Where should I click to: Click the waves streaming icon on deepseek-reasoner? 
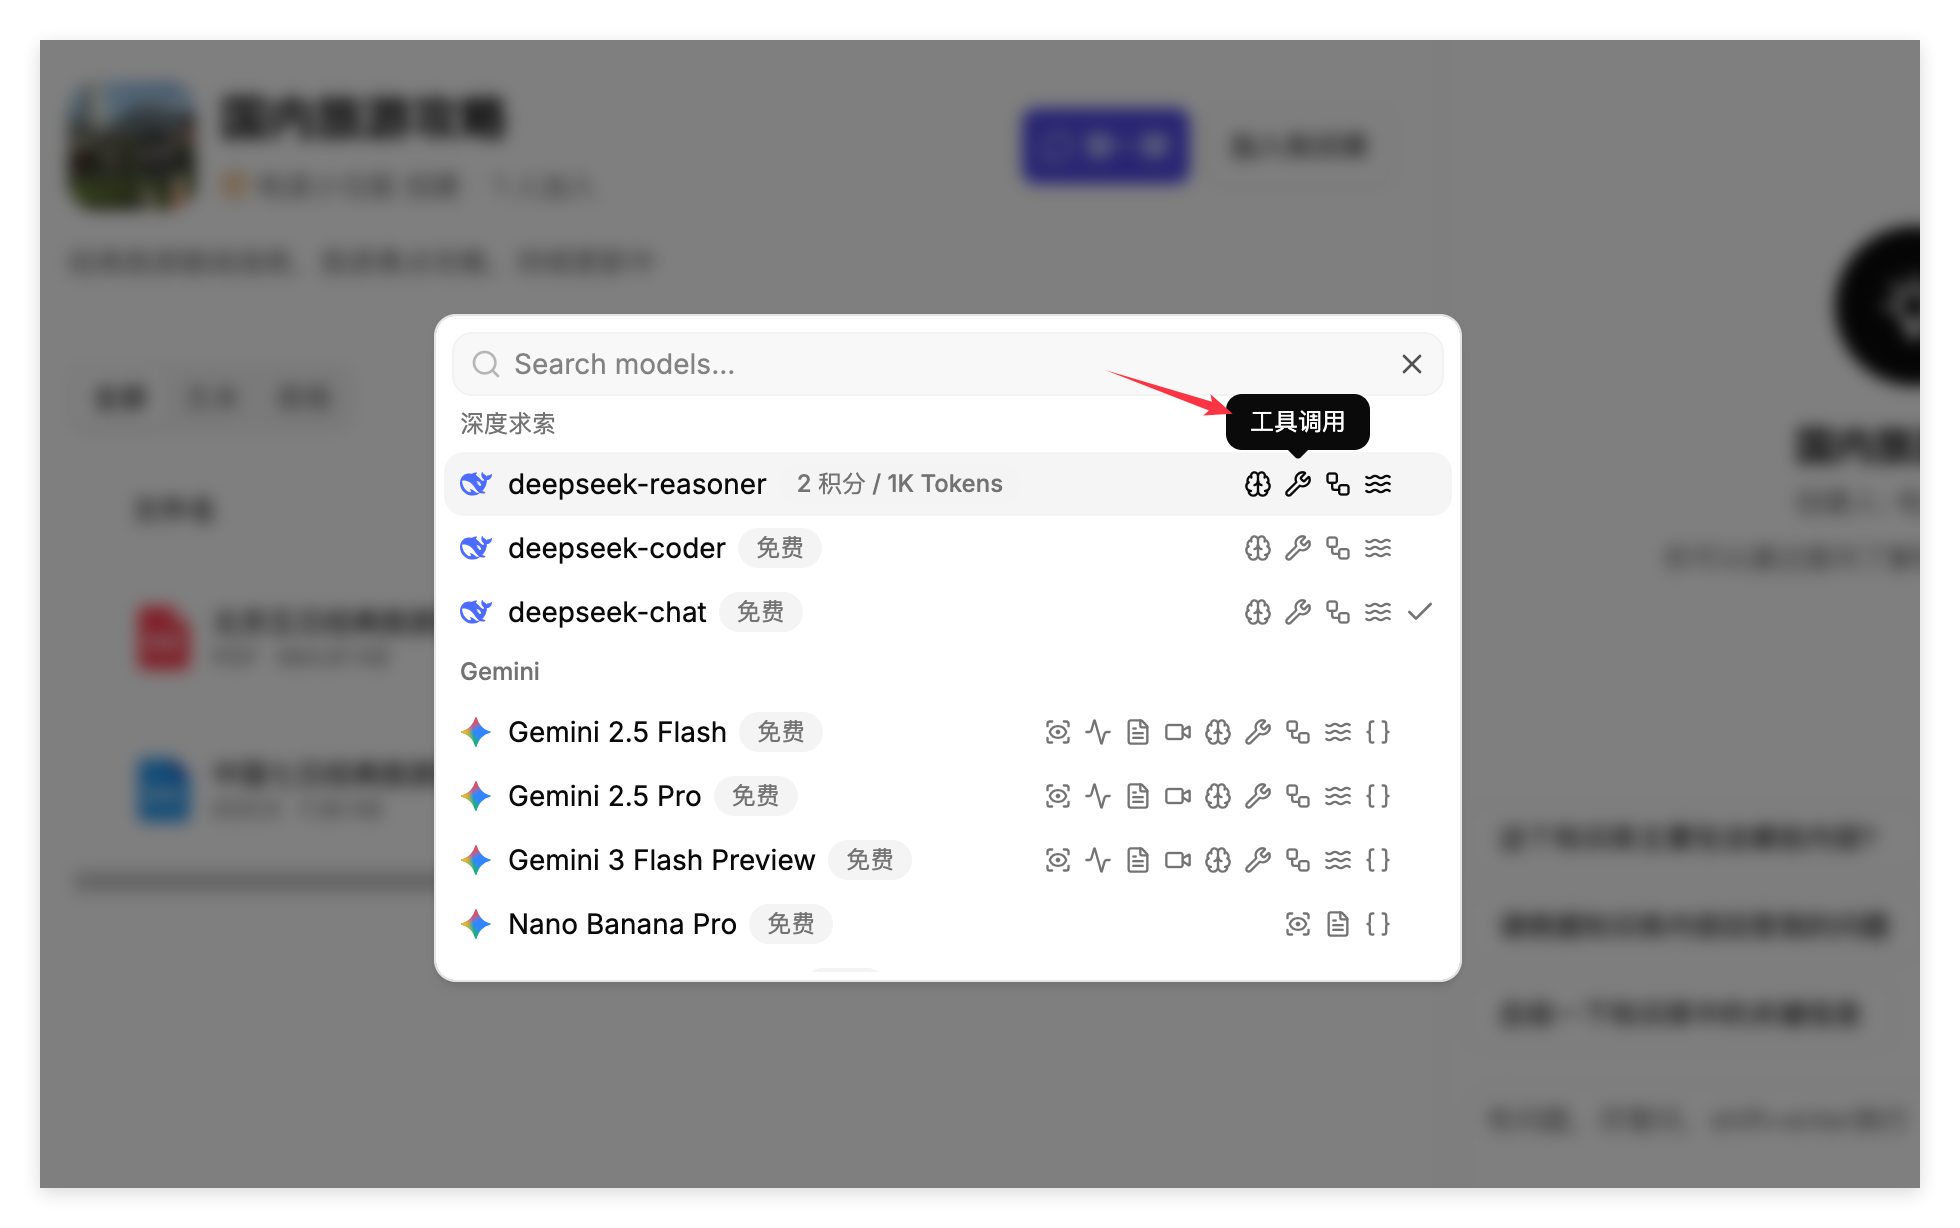pos(1378,484)
